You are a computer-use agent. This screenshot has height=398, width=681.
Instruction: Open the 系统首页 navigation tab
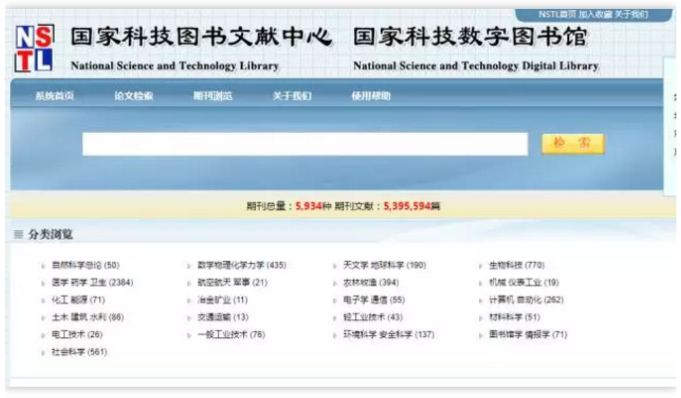(55, 96)
